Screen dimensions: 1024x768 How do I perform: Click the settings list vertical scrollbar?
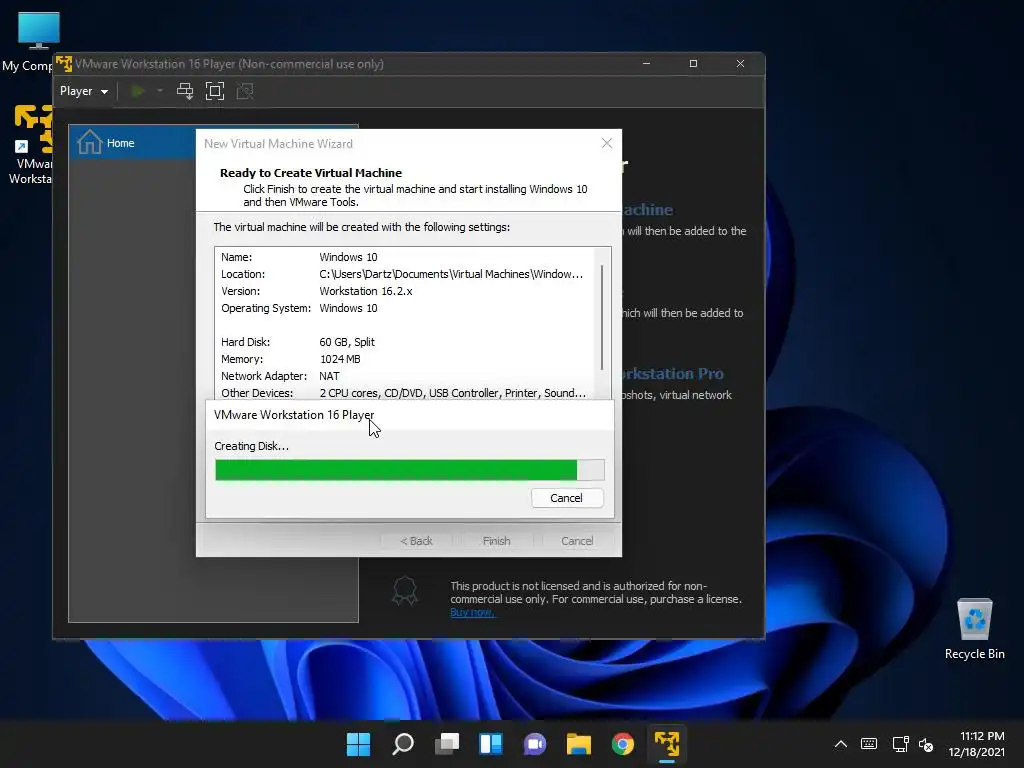(602, 319)
